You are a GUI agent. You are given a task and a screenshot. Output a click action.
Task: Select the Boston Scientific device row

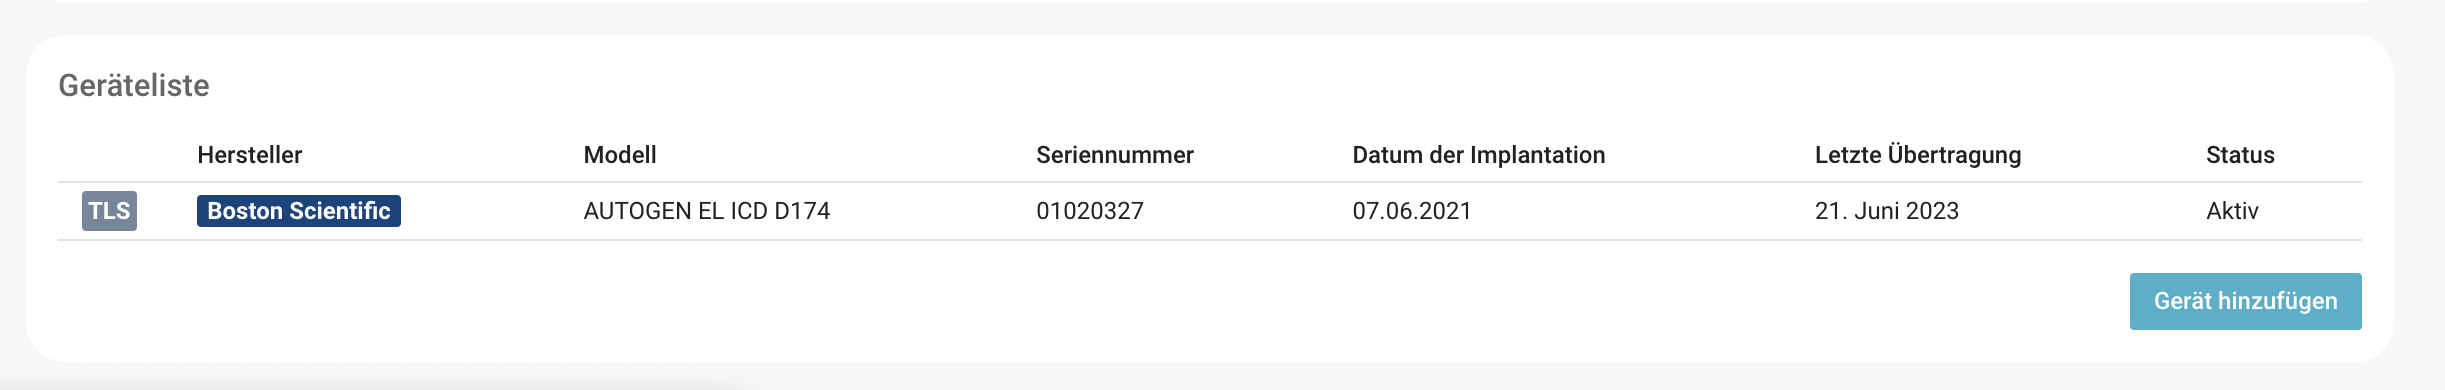(1210, 211)
